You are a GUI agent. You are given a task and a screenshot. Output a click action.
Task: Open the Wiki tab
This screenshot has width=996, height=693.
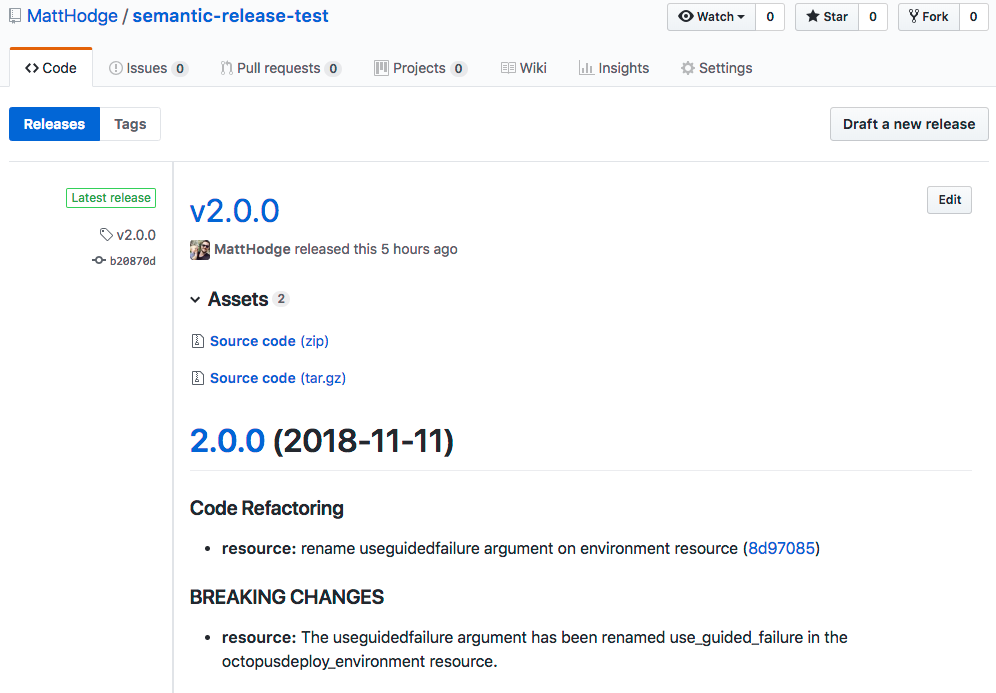523,68
